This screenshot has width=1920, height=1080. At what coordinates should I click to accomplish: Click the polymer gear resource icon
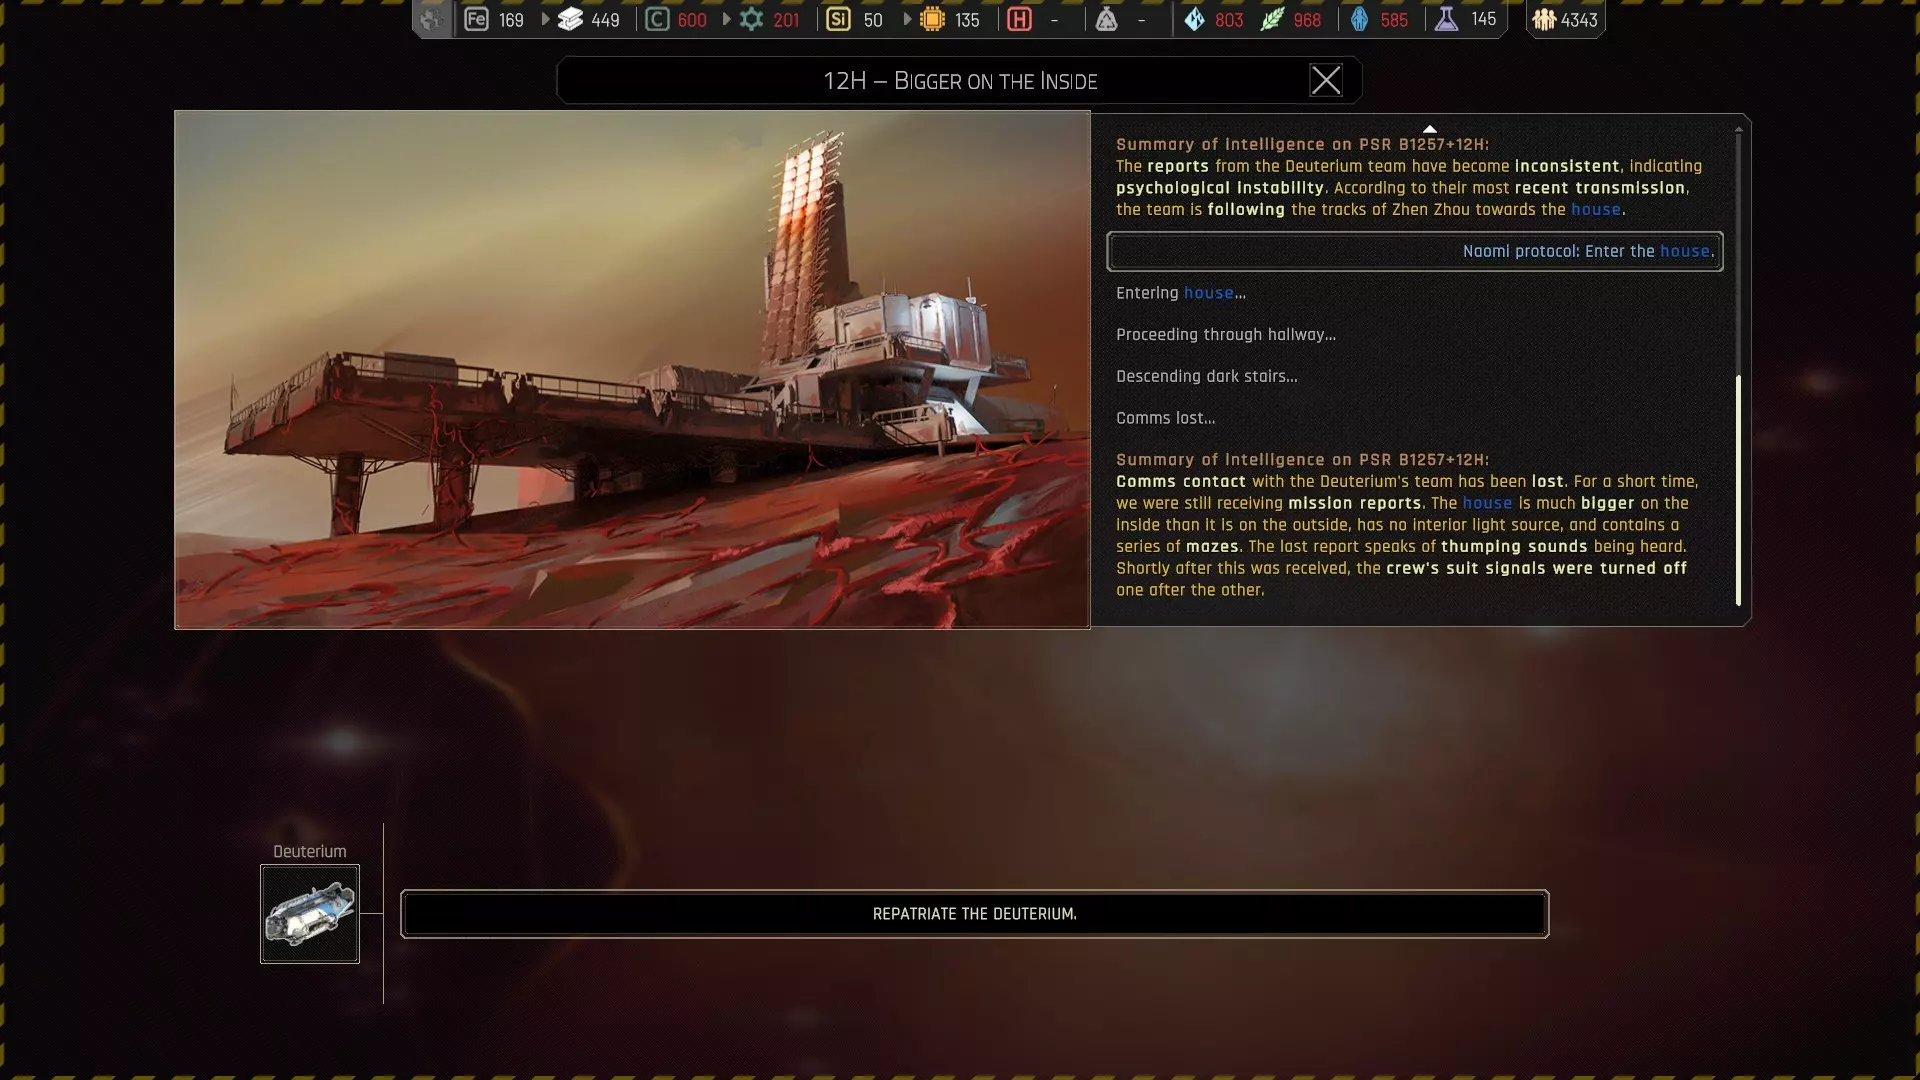click(x=751, y=19)
